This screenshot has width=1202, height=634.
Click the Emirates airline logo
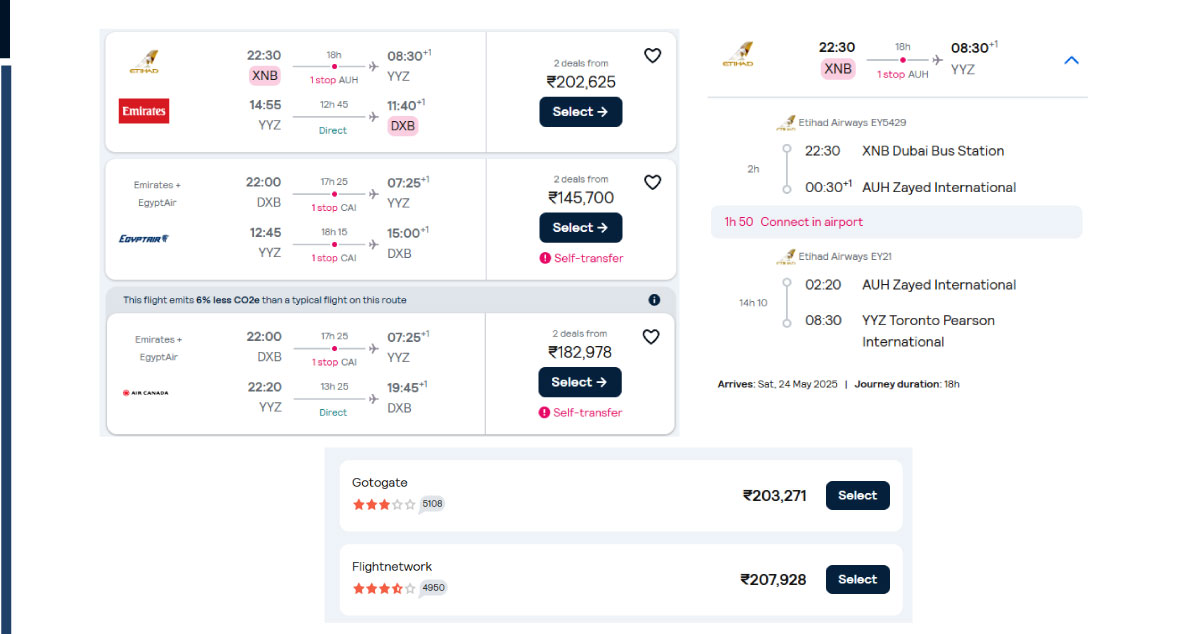[143, 112]
